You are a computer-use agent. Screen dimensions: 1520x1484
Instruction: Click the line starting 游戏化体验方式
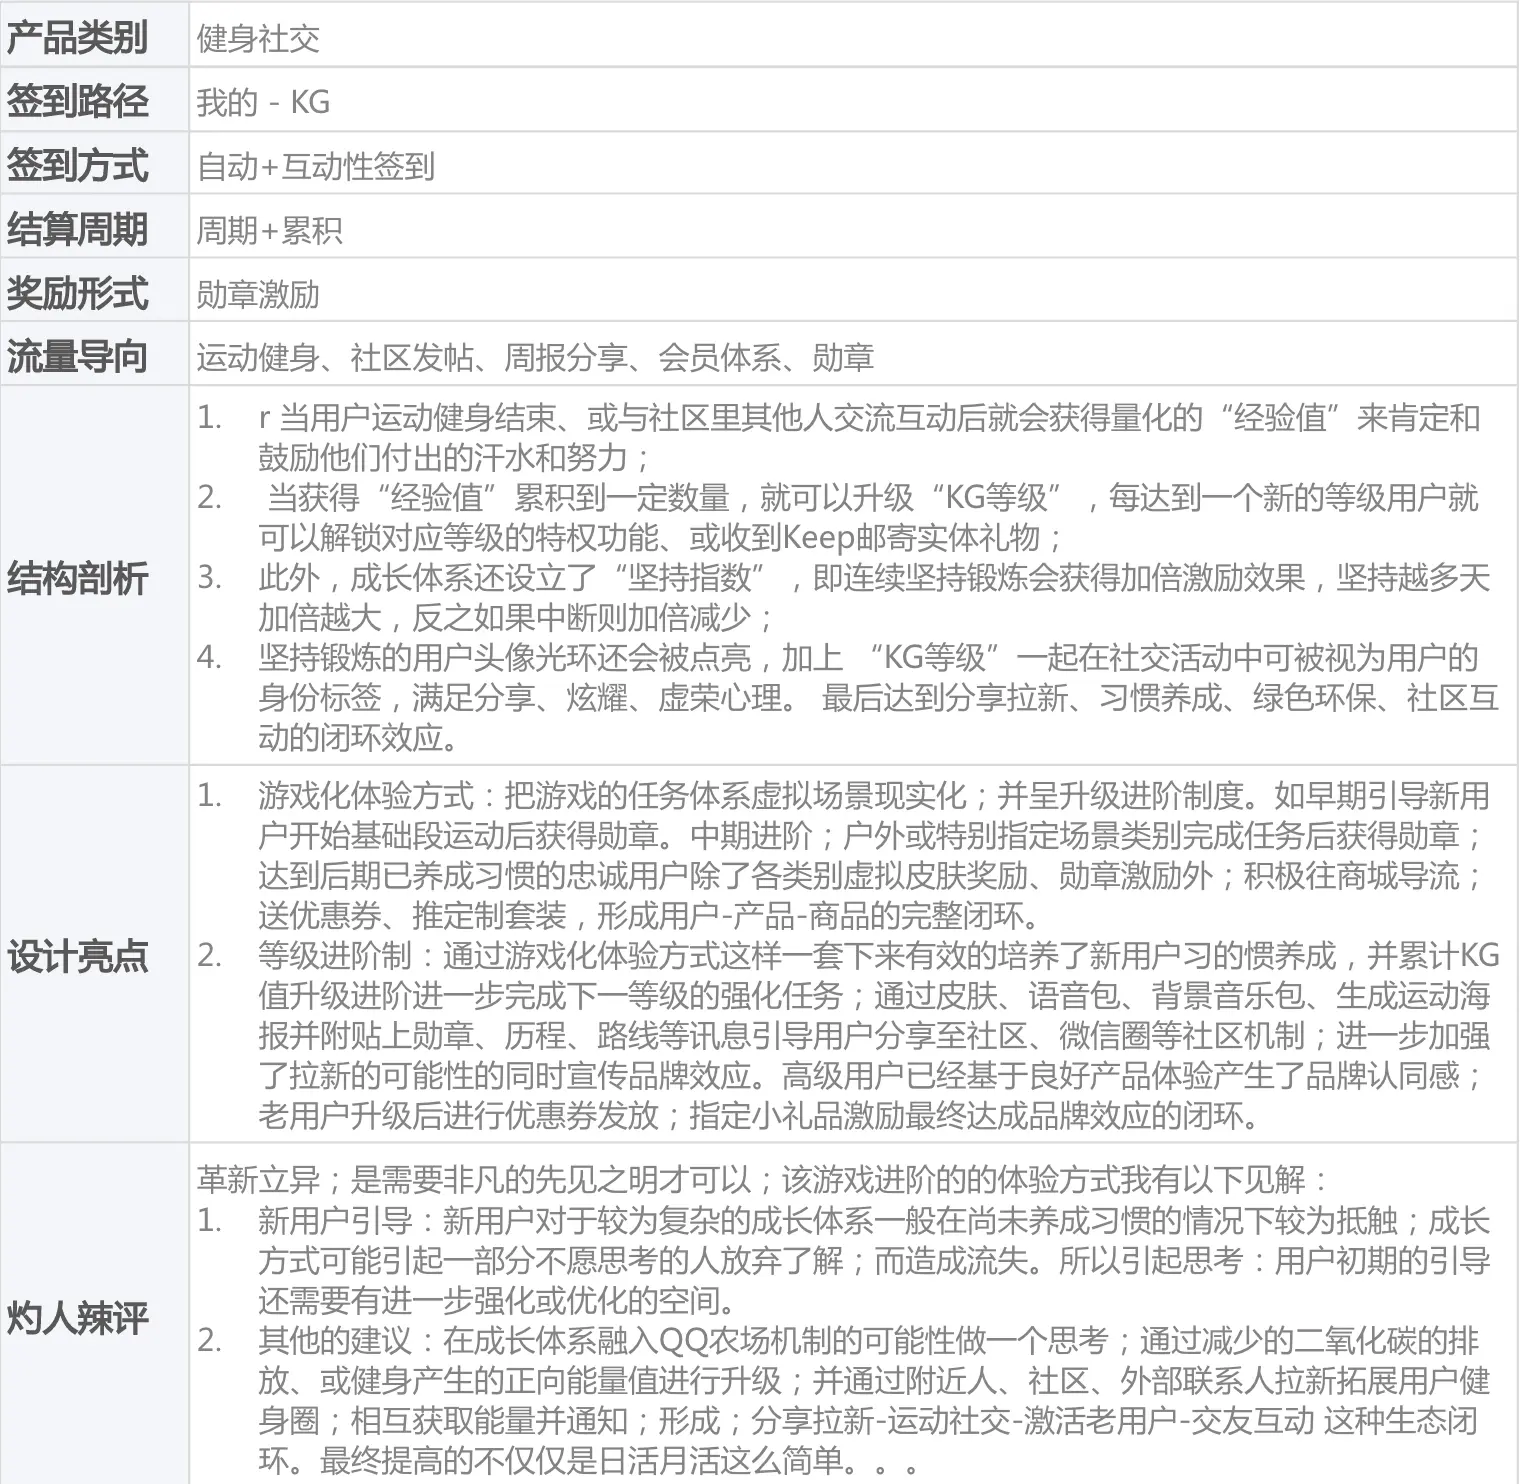874,796
